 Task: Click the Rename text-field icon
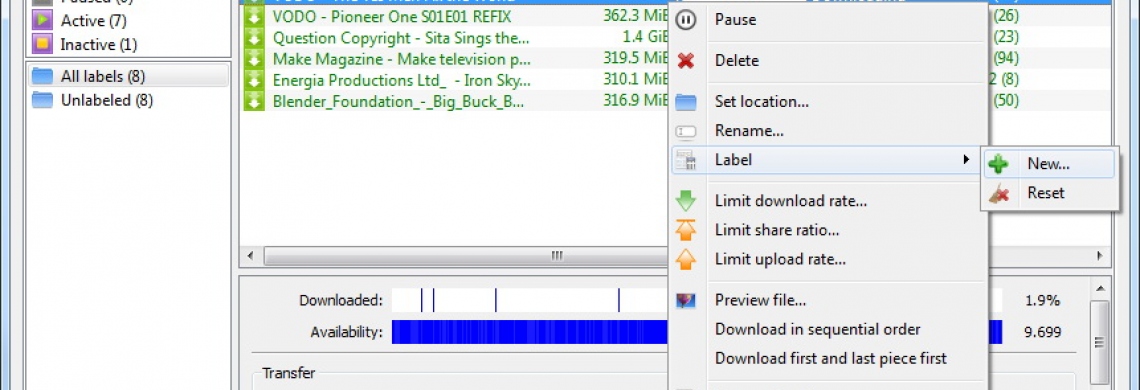coord(686,132)
